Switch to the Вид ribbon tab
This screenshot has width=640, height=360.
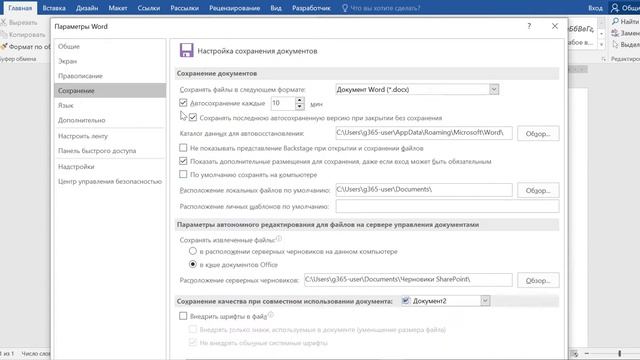click(x=276, y=8)
